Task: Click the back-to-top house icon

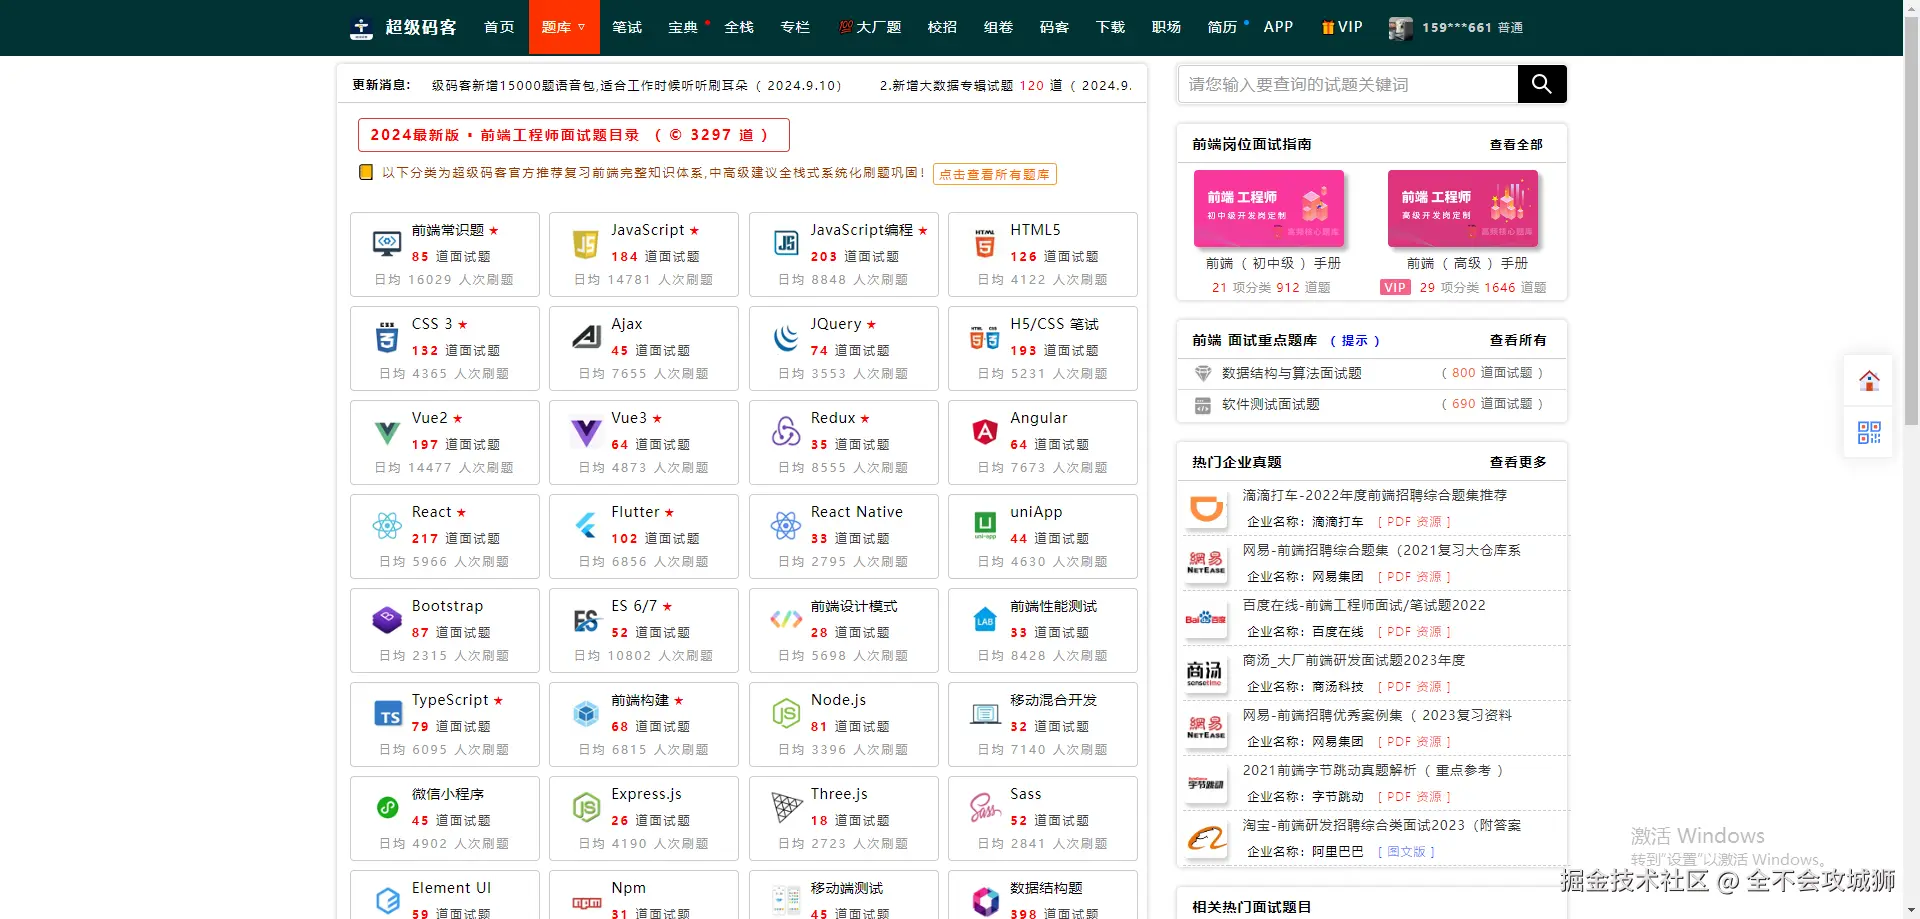Action: [x=1870, y=380]
